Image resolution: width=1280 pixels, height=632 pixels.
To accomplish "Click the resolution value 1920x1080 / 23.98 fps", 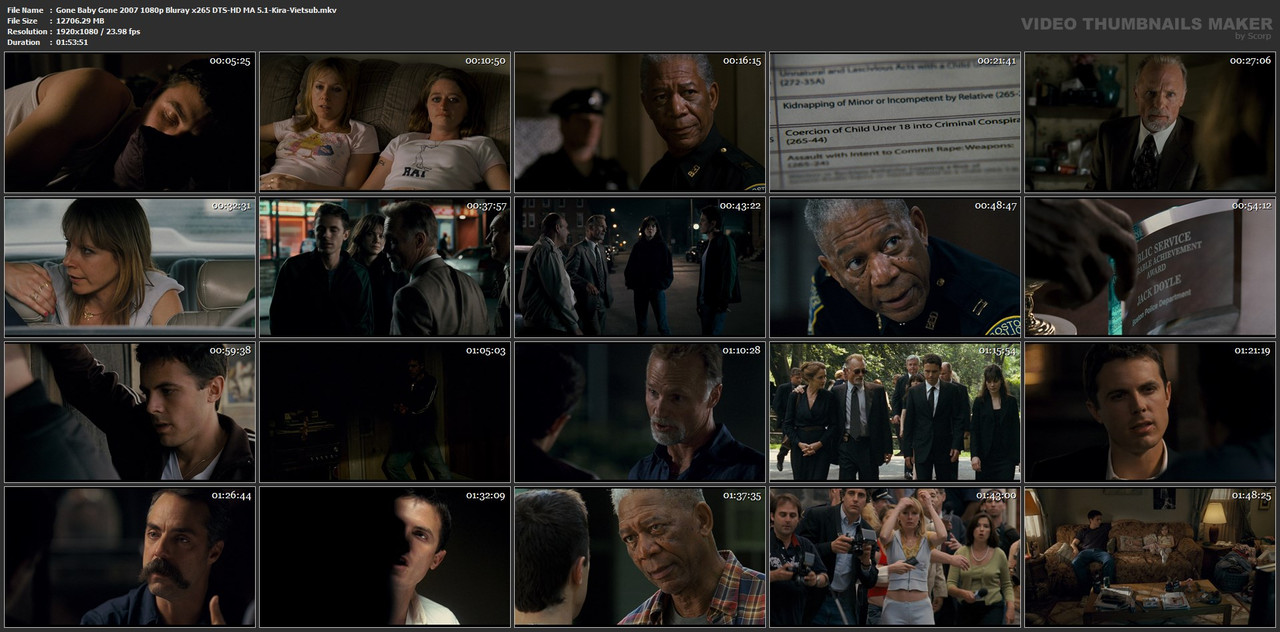I will 98,32.
